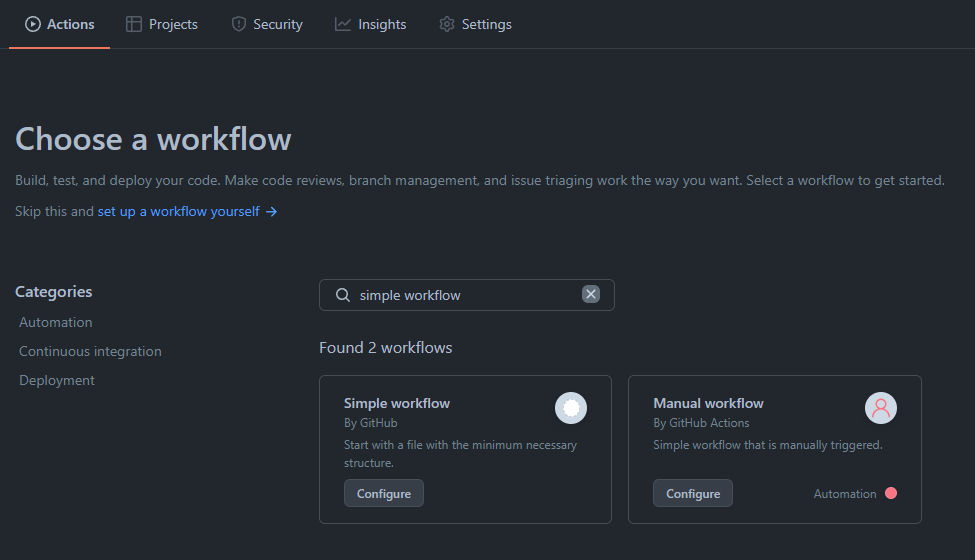The width and height of the screenshot is (975, 560).
Task: Switch to the Projects tab
Action: point(162,24)
